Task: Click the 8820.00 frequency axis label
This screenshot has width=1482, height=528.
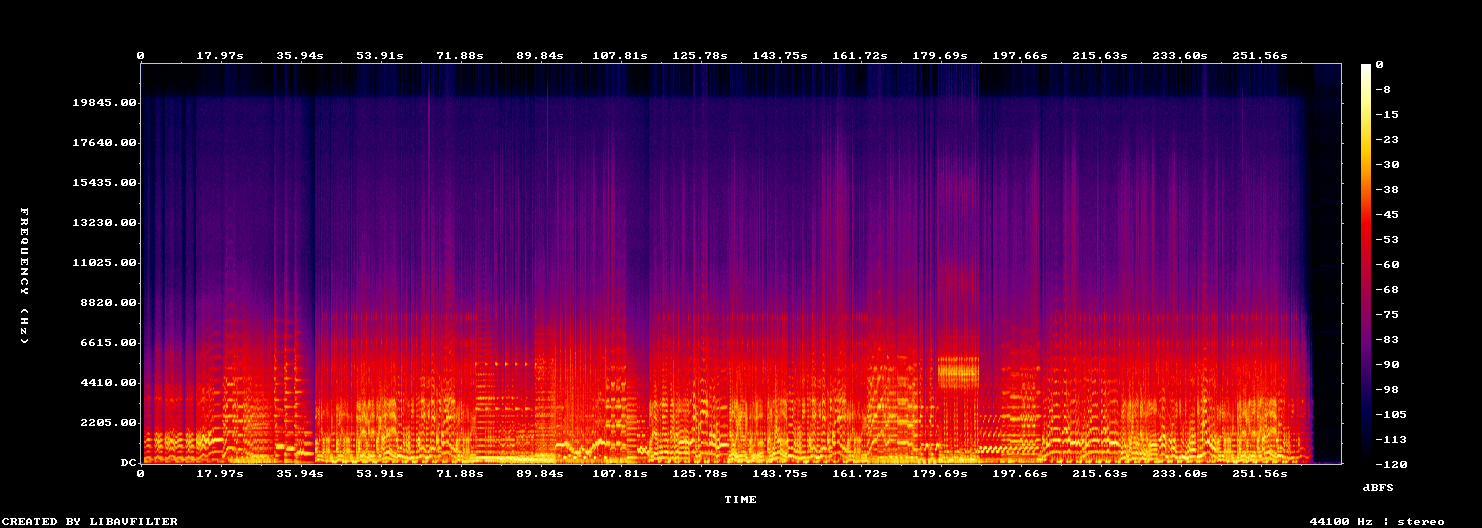Action: [x=108, y=303]
